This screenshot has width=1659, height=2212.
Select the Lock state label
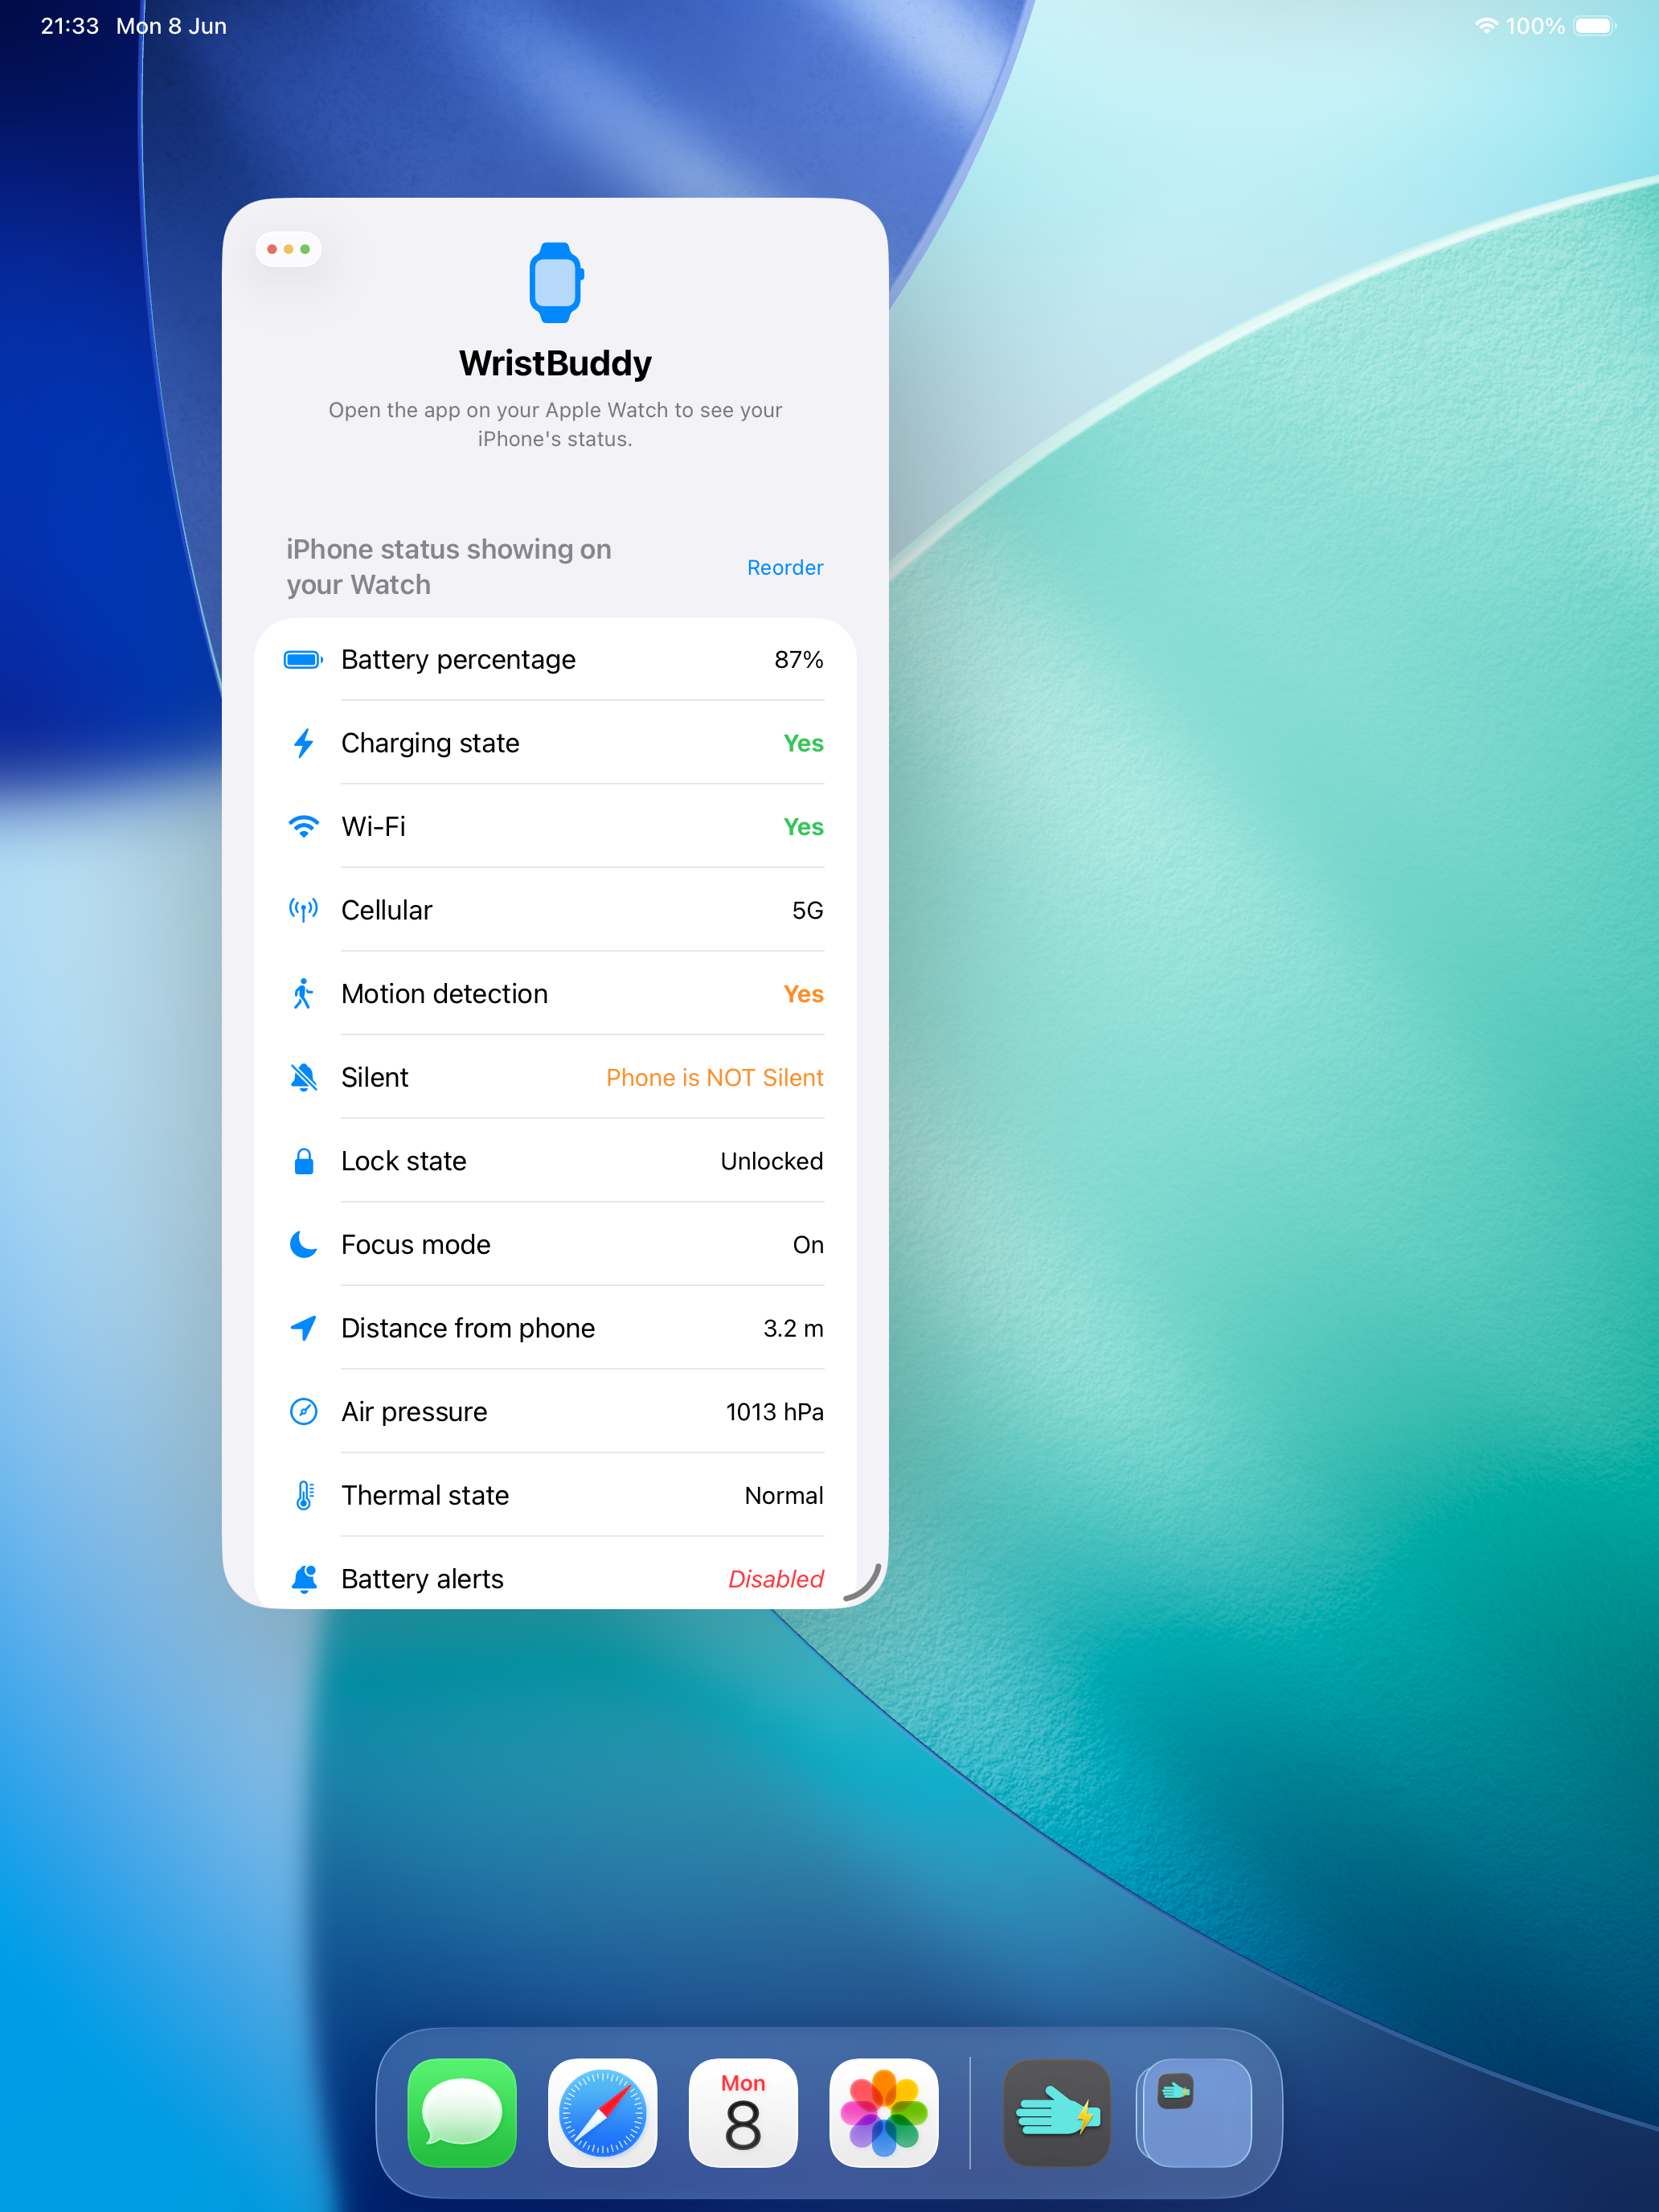point(404,1161)
